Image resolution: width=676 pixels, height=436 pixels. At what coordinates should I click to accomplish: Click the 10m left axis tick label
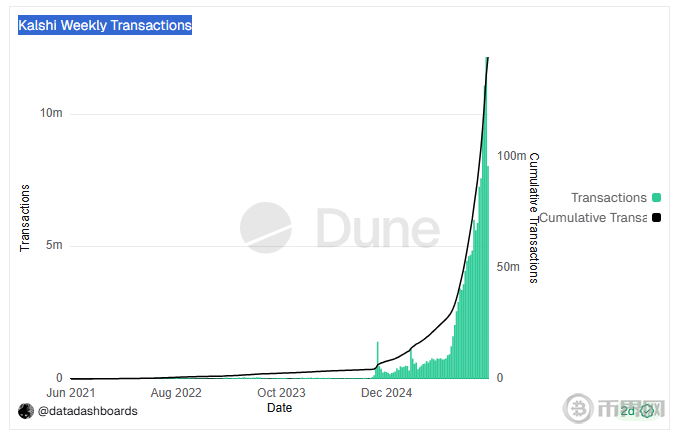tap(51, 113)
